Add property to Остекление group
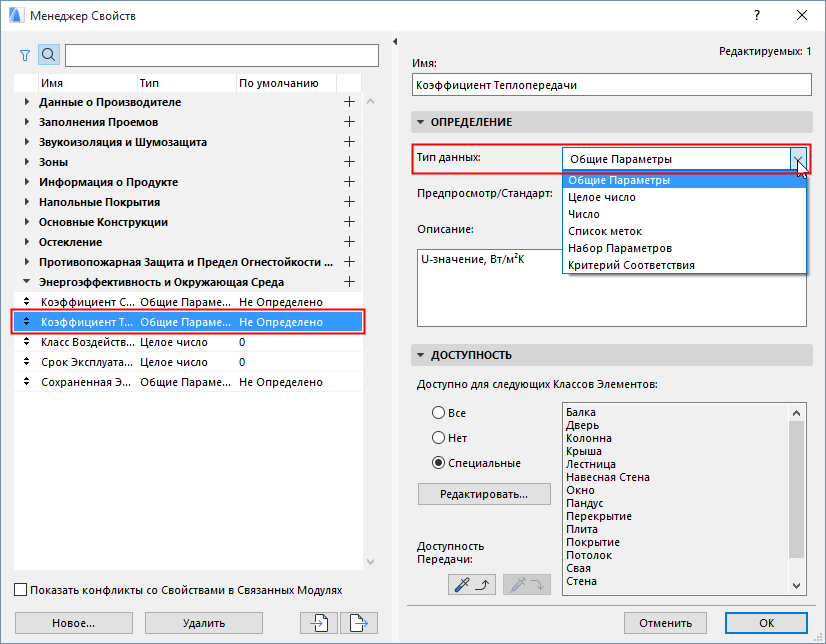Image resolution: width=826 pixels, height=644 pixels. click(x=349, y=242)
